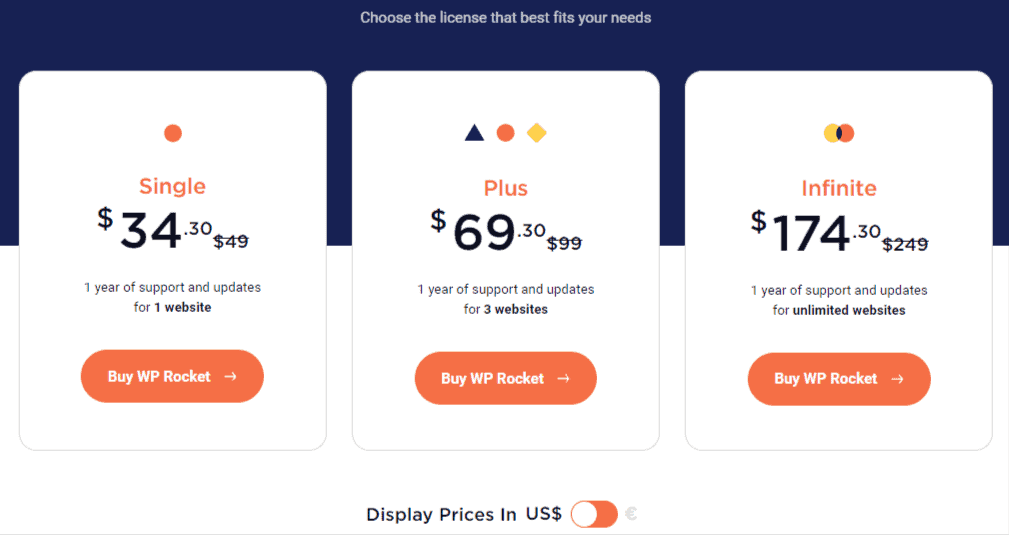Viewport: 1009px width, 535px height.
Task: Click the Infinite plan title
Action: coord(839,188)
